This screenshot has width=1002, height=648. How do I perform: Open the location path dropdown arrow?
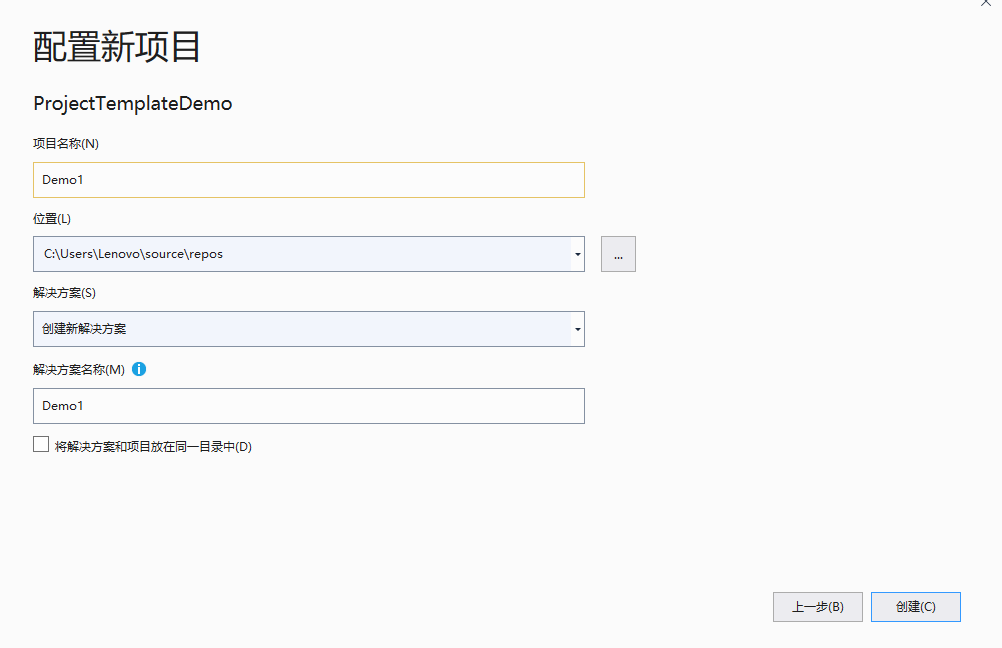578,254
